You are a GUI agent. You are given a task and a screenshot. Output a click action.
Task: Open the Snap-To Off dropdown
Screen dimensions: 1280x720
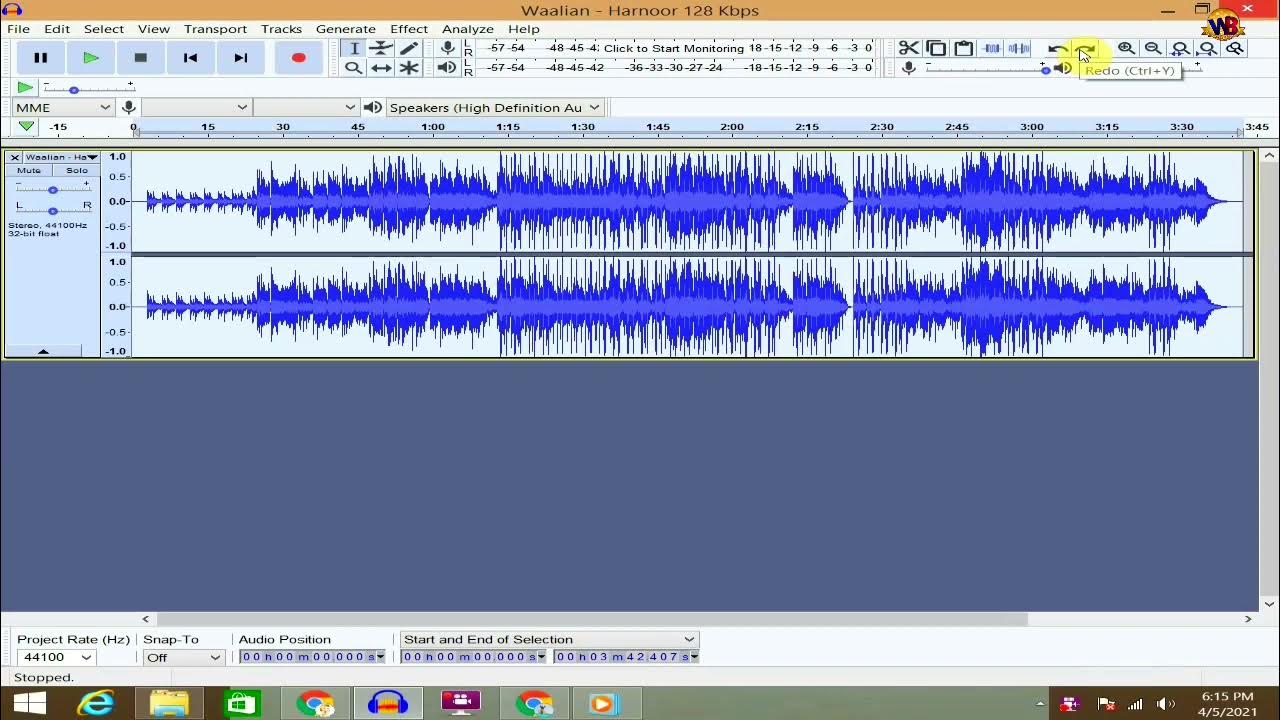[x=183, y=657]
